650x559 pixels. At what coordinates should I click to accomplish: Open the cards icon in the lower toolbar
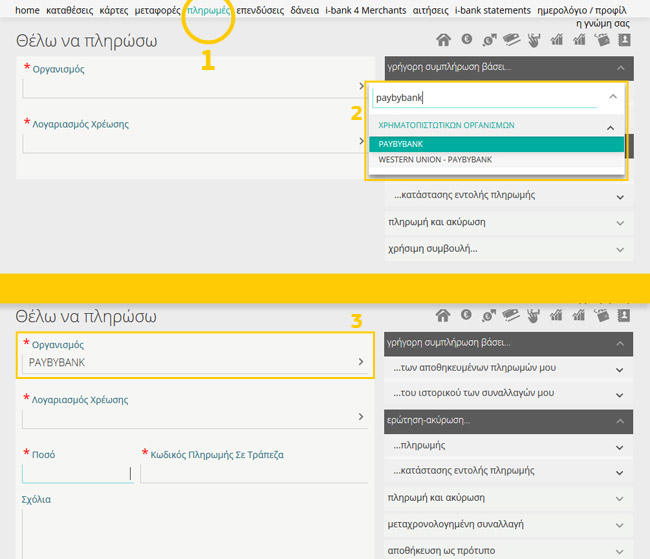[x=511, y=316]
